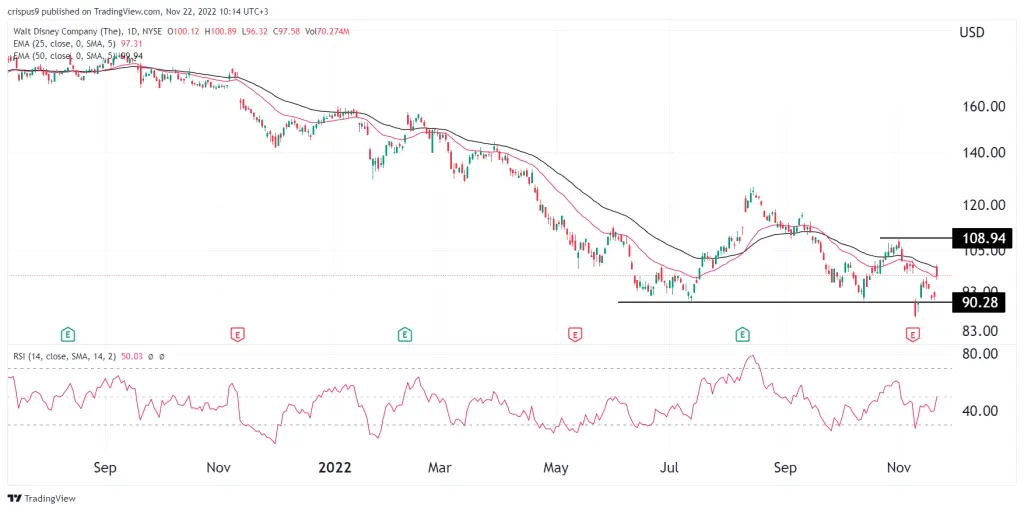The width and height of the screenshot is (1024, 511).
Task: Click the USD currency label
Action: [971, 32]
